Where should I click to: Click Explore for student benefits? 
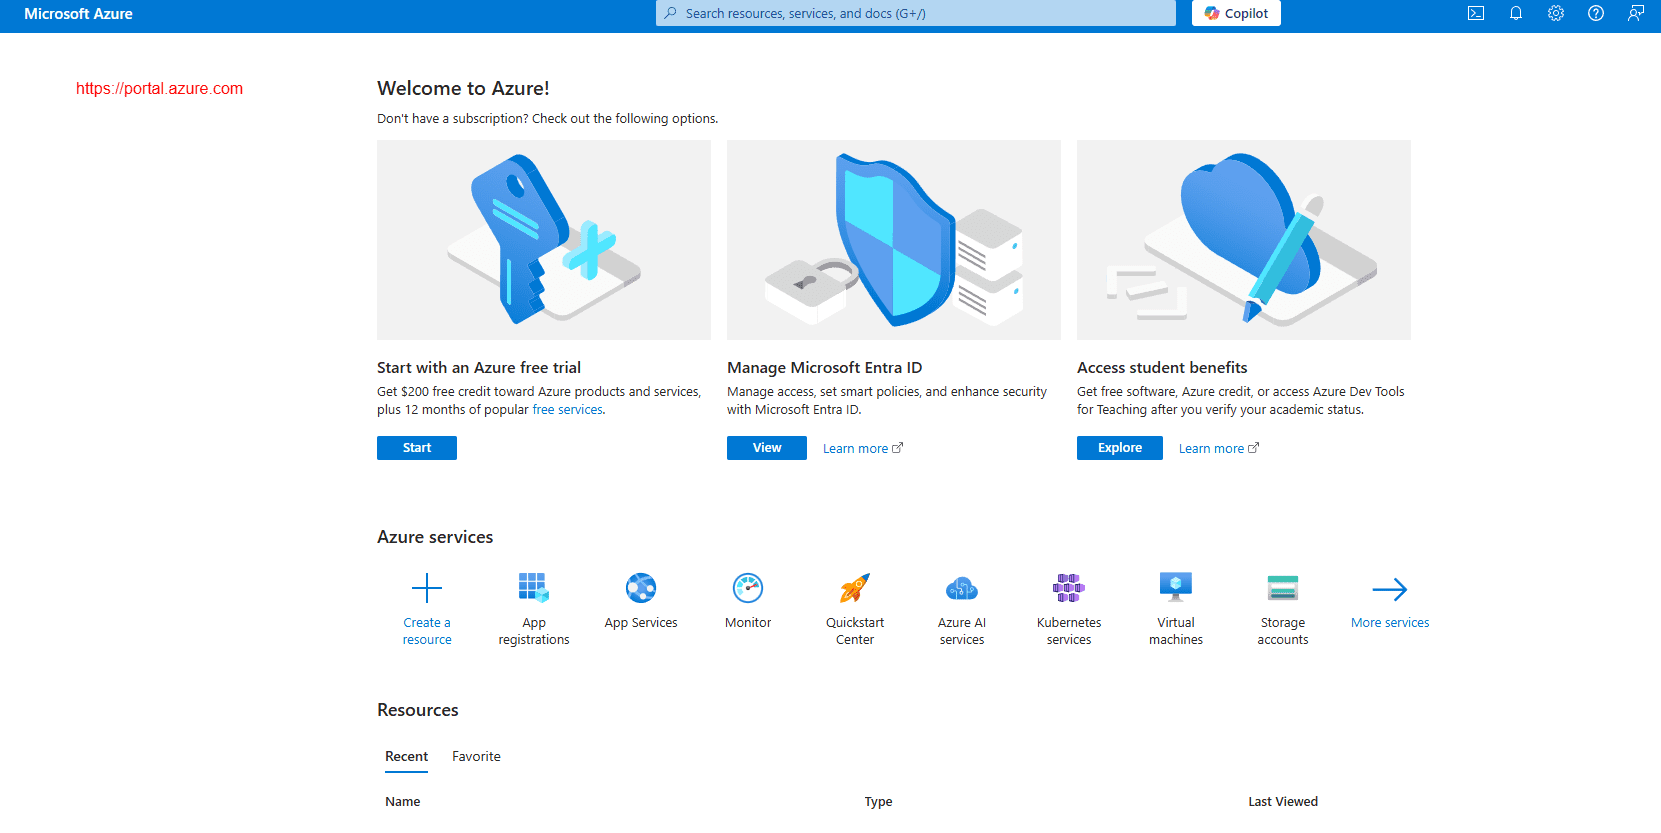(1119, 448)
